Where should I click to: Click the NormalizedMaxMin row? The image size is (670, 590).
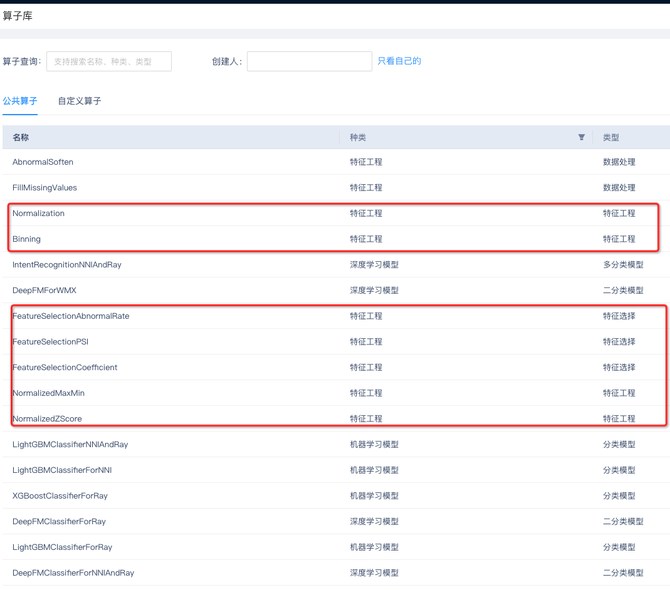49,393
